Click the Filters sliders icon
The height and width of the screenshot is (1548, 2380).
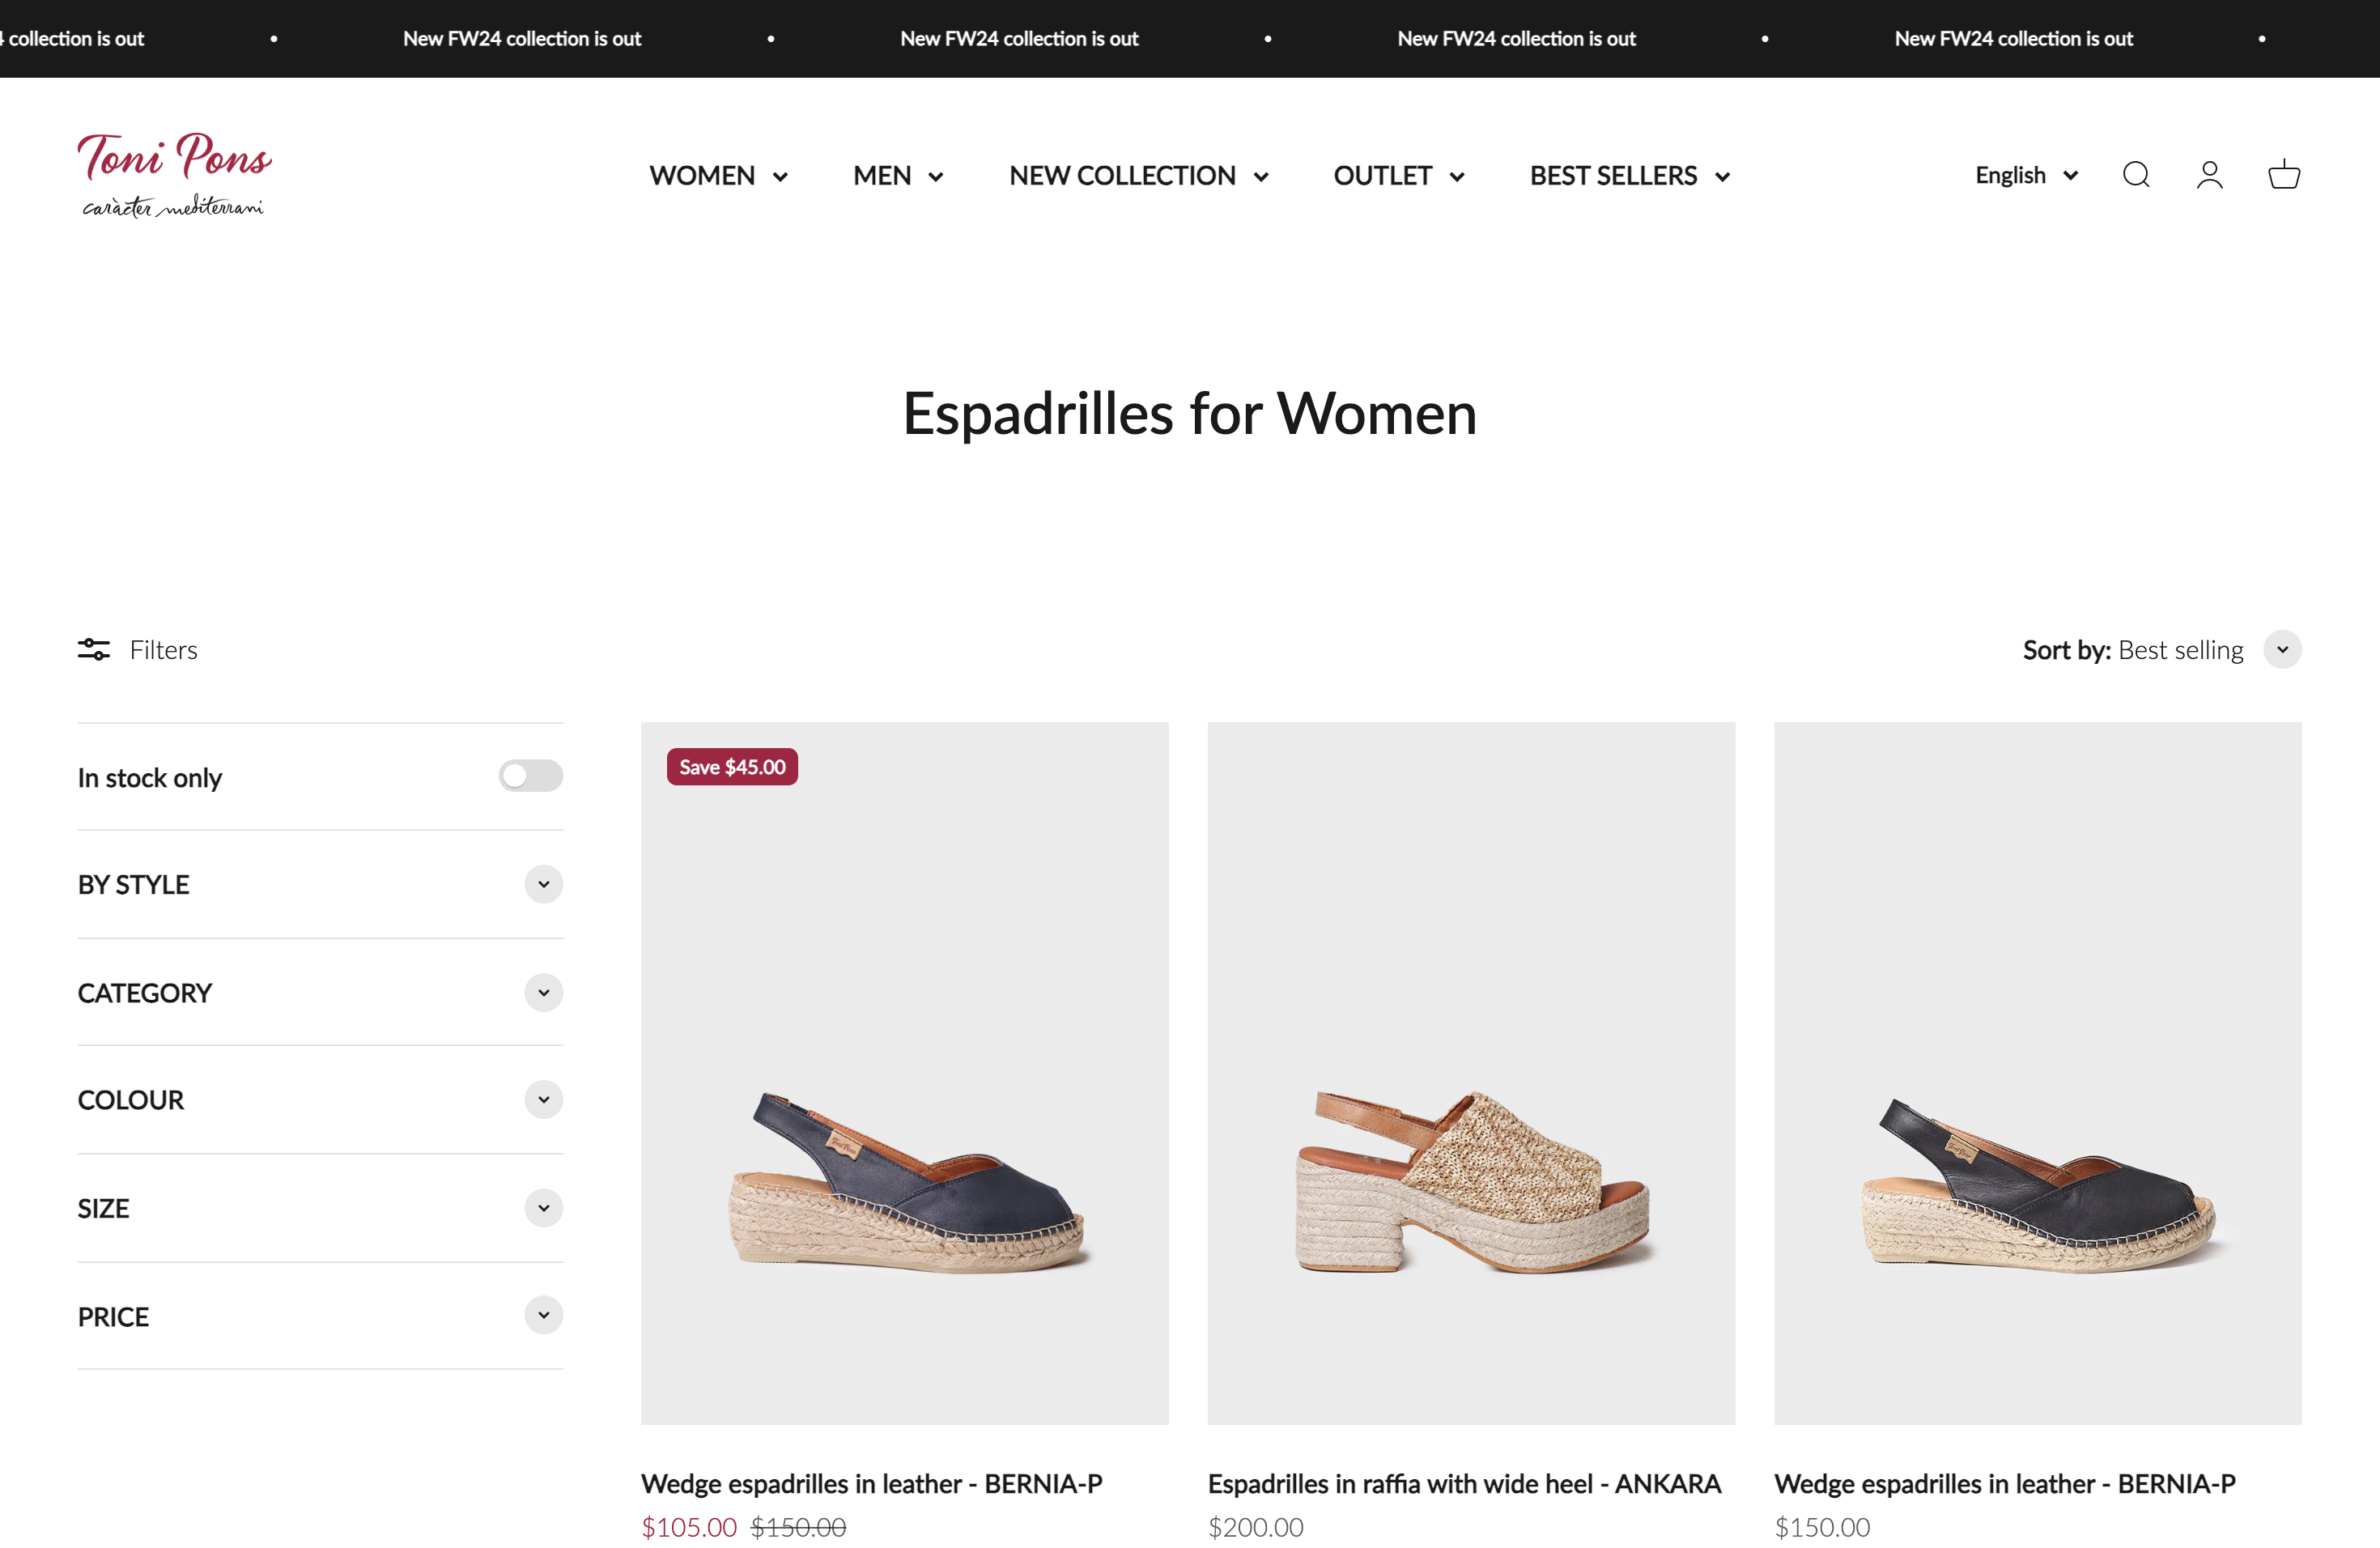(94, 650)
